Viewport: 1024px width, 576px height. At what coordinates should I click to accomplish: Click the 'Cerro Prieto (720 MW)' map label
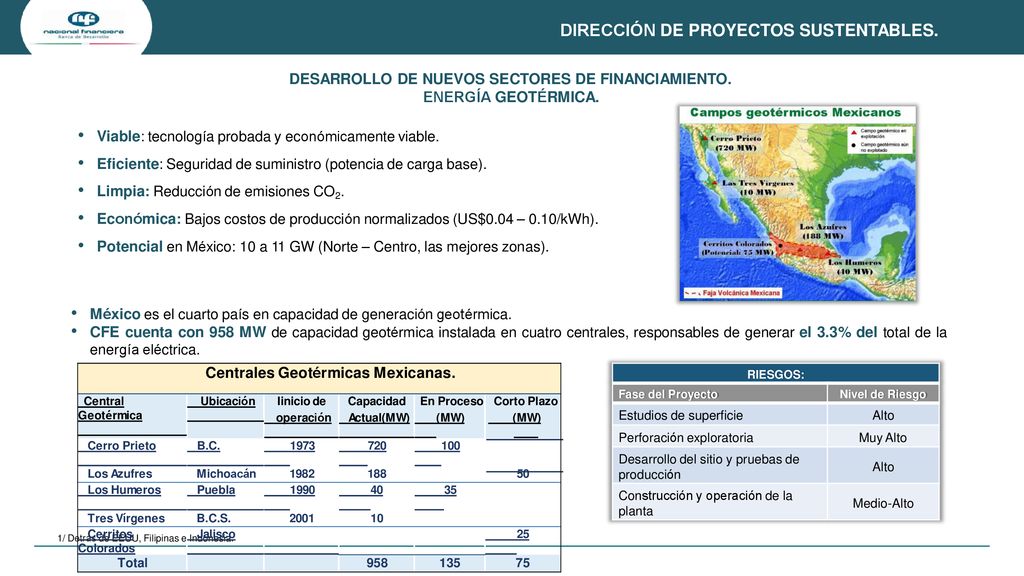pyautogui.click(x=735, y=143)
